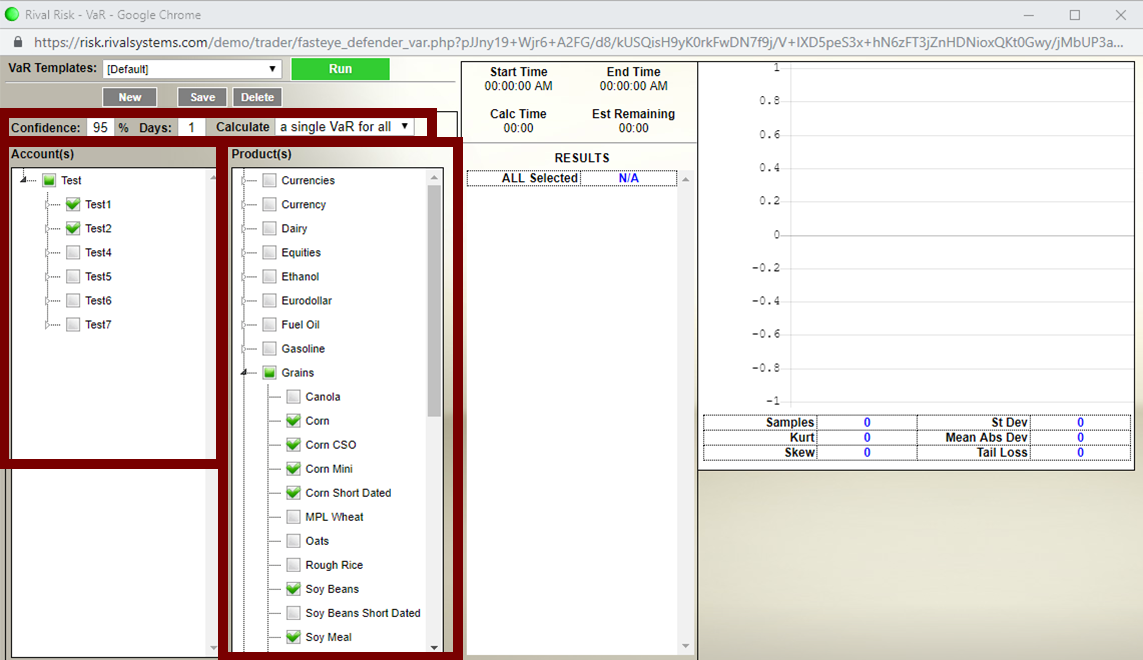Collapse the Grains product tree node
The image size is (1143, 660).
point(245,373)
